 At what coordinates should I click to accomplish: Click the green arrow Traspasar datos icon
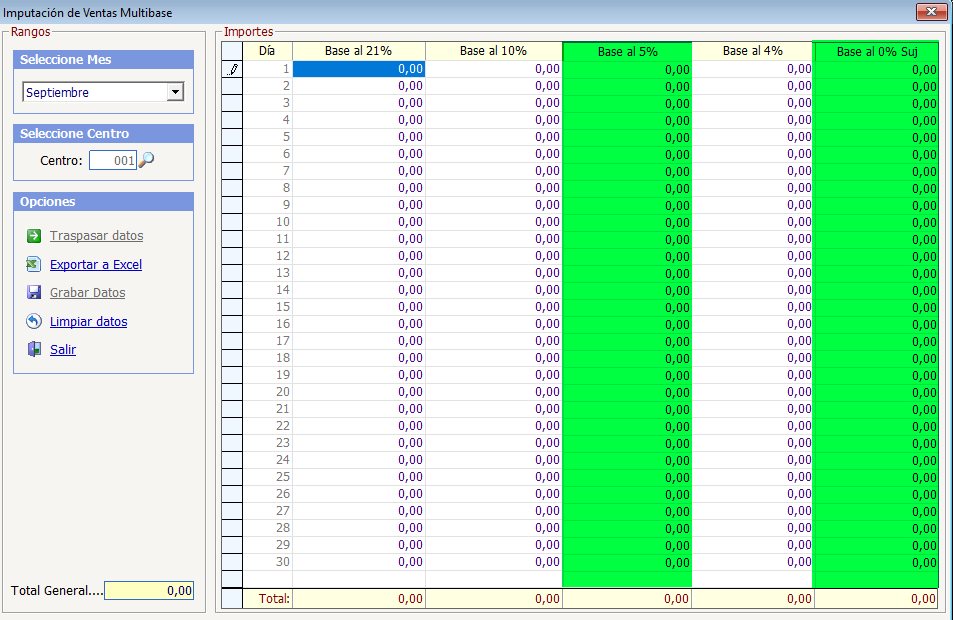(x=33, y=236)
